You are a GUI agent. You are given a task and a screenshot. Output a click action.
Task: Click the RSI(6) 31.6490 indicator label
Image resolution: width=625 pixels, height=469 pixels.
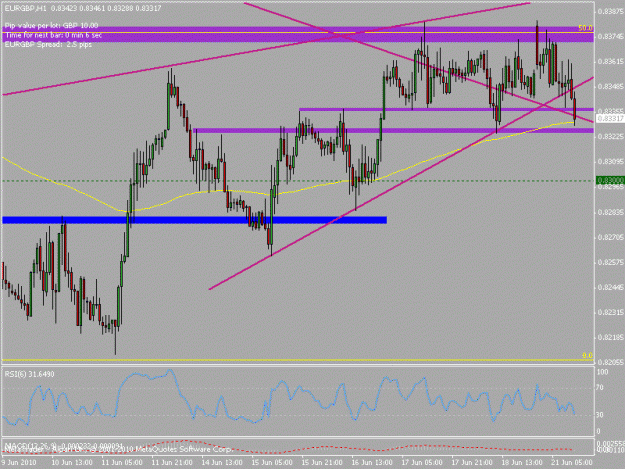point(29,374)
